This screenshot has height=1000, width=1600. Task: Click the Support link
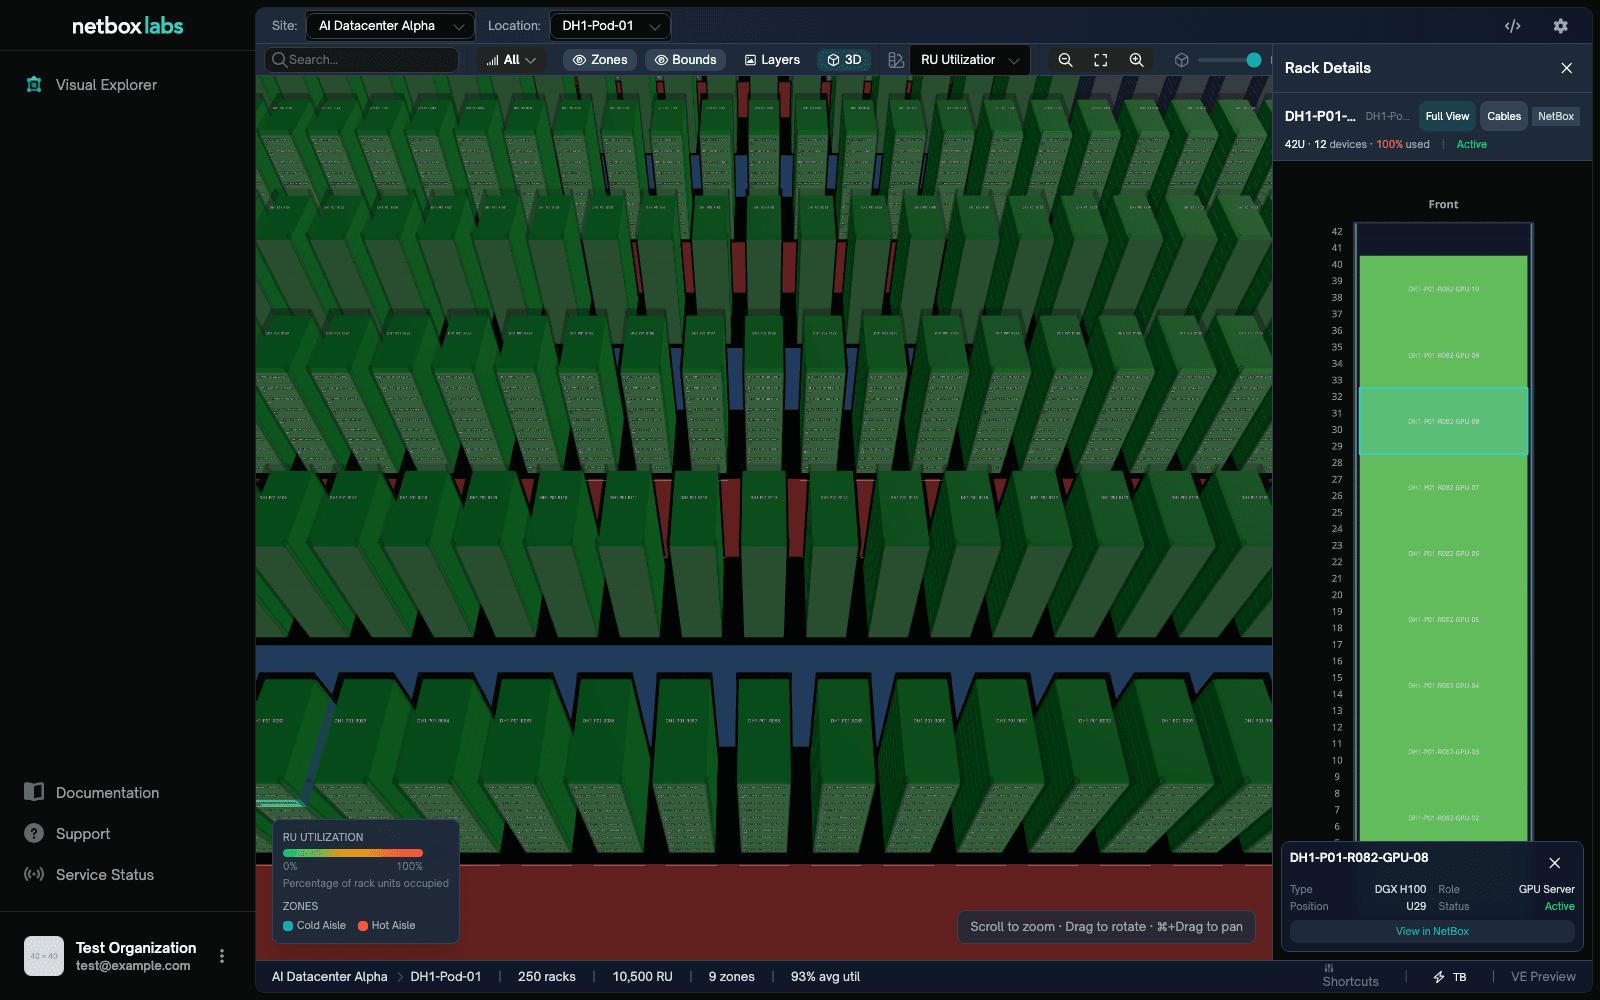83,834
